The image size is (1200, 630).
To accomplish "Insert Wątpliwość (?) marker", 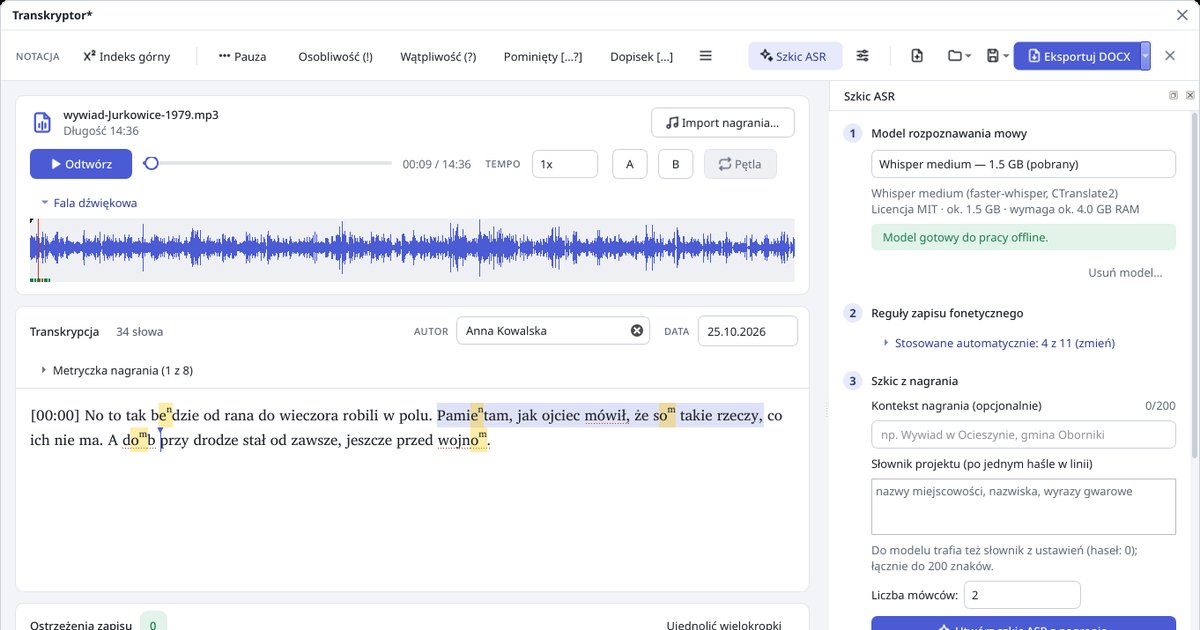I will (x=438, y=56).
